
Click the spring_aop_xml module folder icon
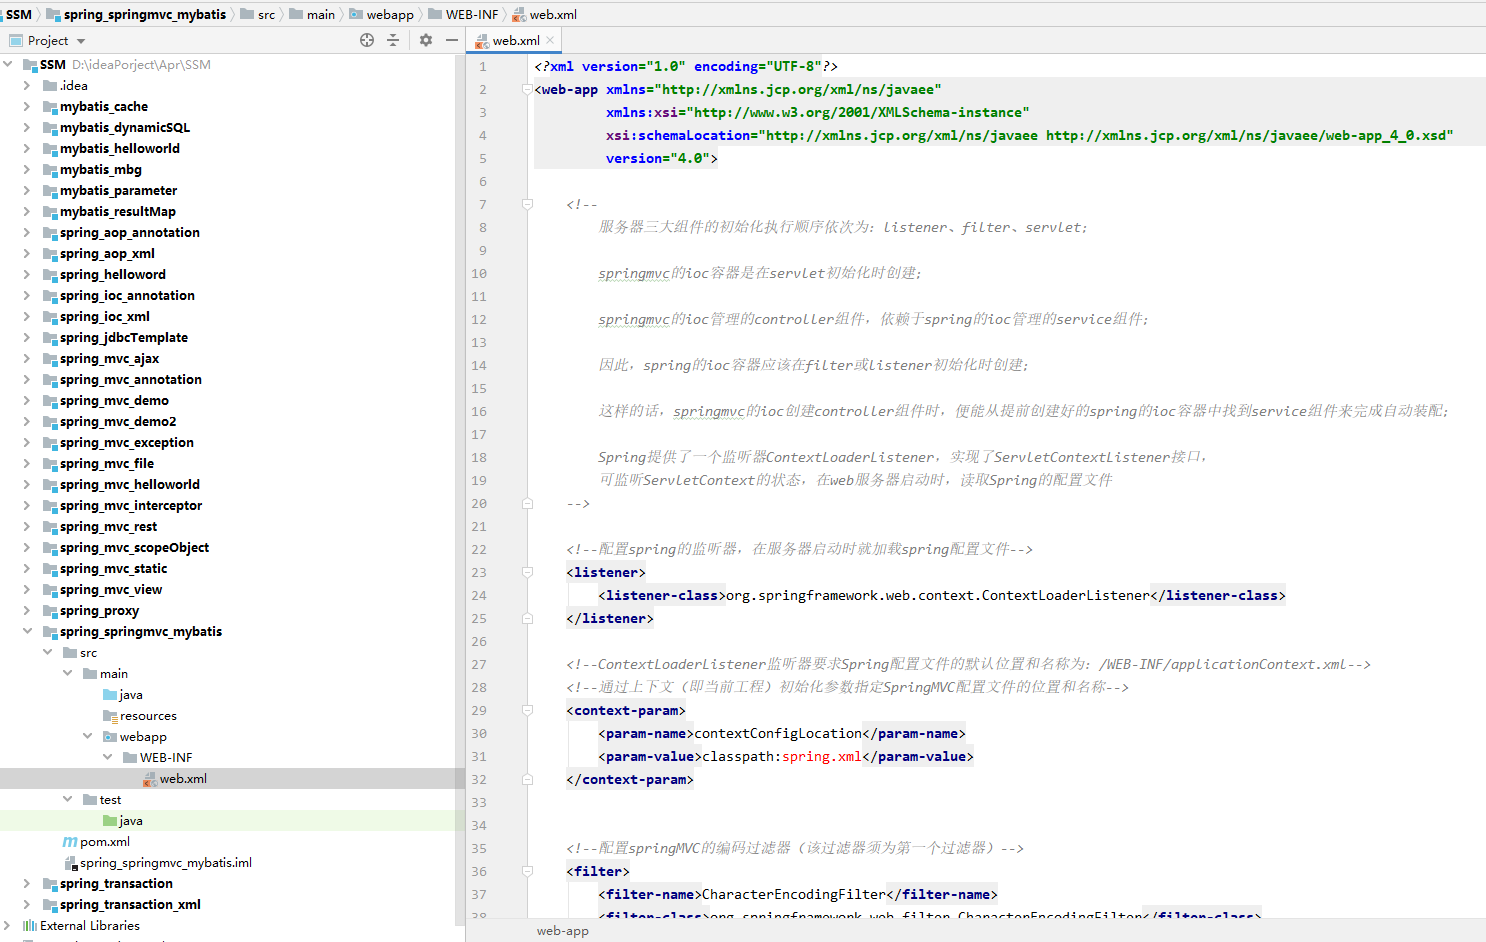(x=50, y=253)
